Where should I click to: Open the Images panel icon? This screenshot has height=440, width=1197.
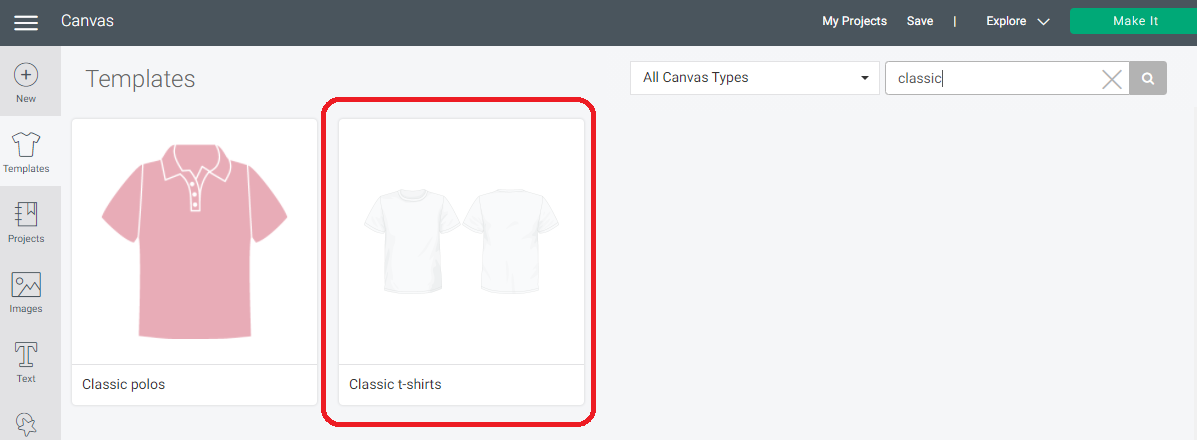[26, 284]
